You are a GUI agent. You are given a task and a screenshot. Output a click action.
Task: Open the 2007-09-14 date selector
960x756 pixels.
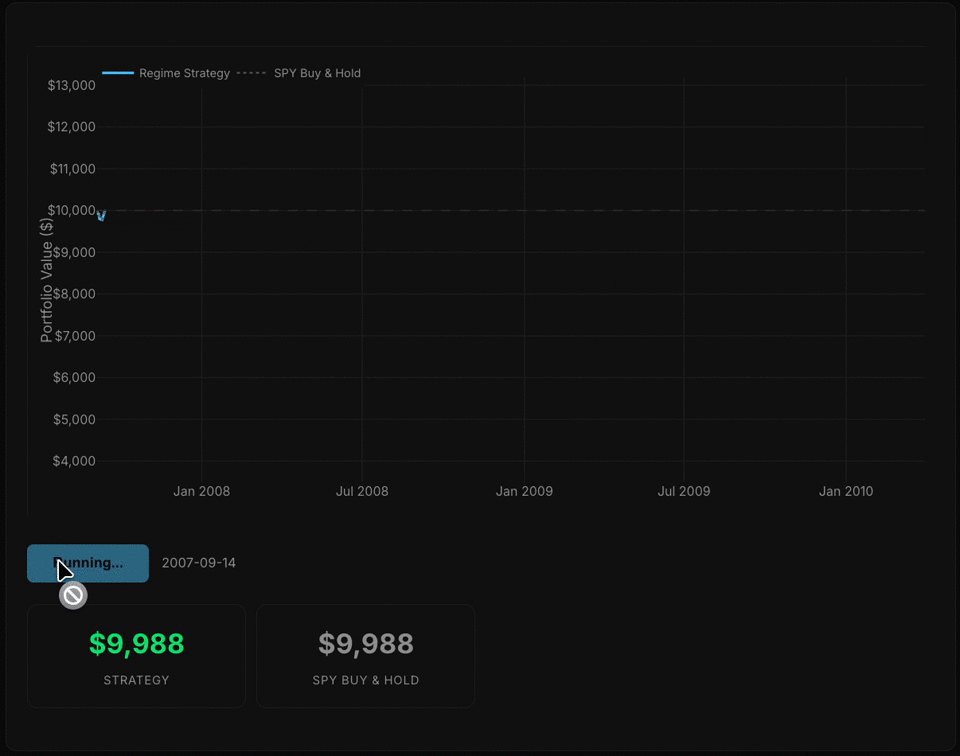199,562
